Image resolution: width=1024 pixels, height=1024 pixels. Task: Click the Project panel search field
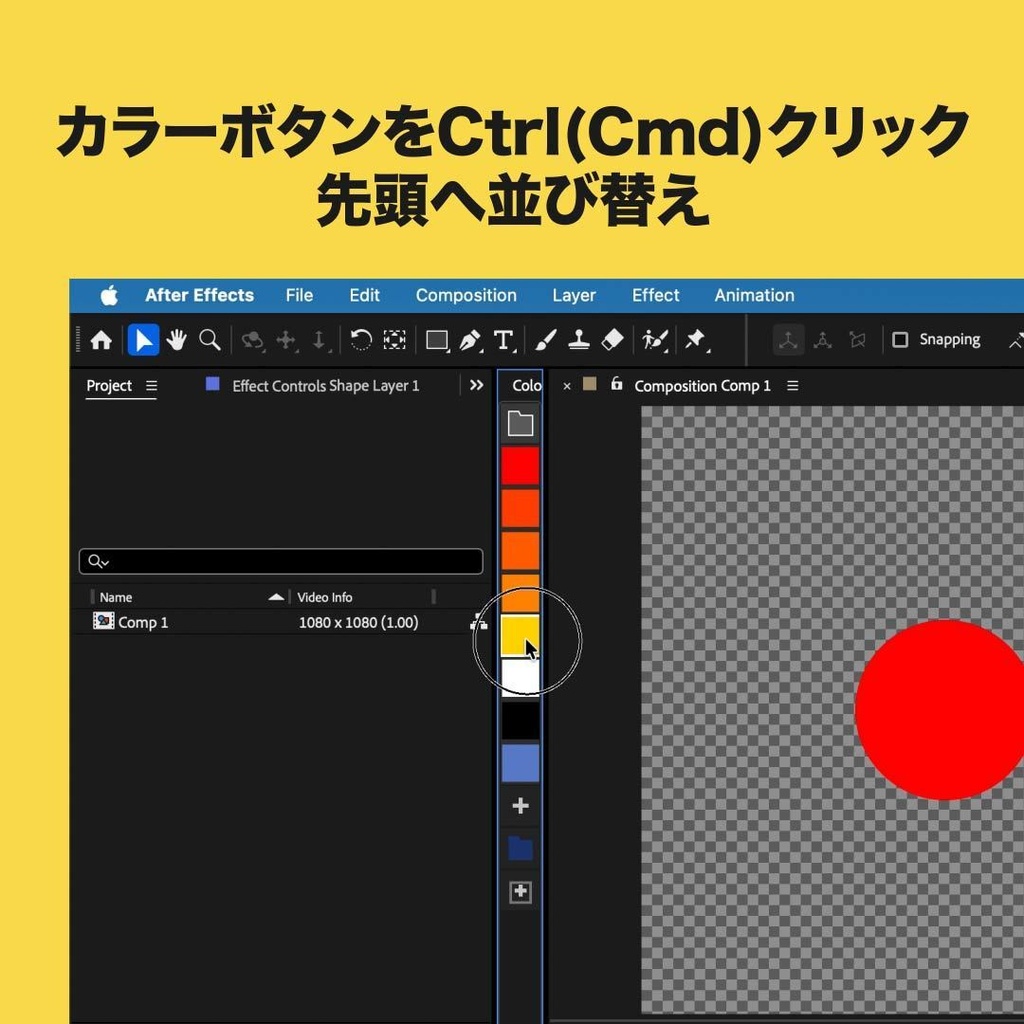tap(280, 561)
